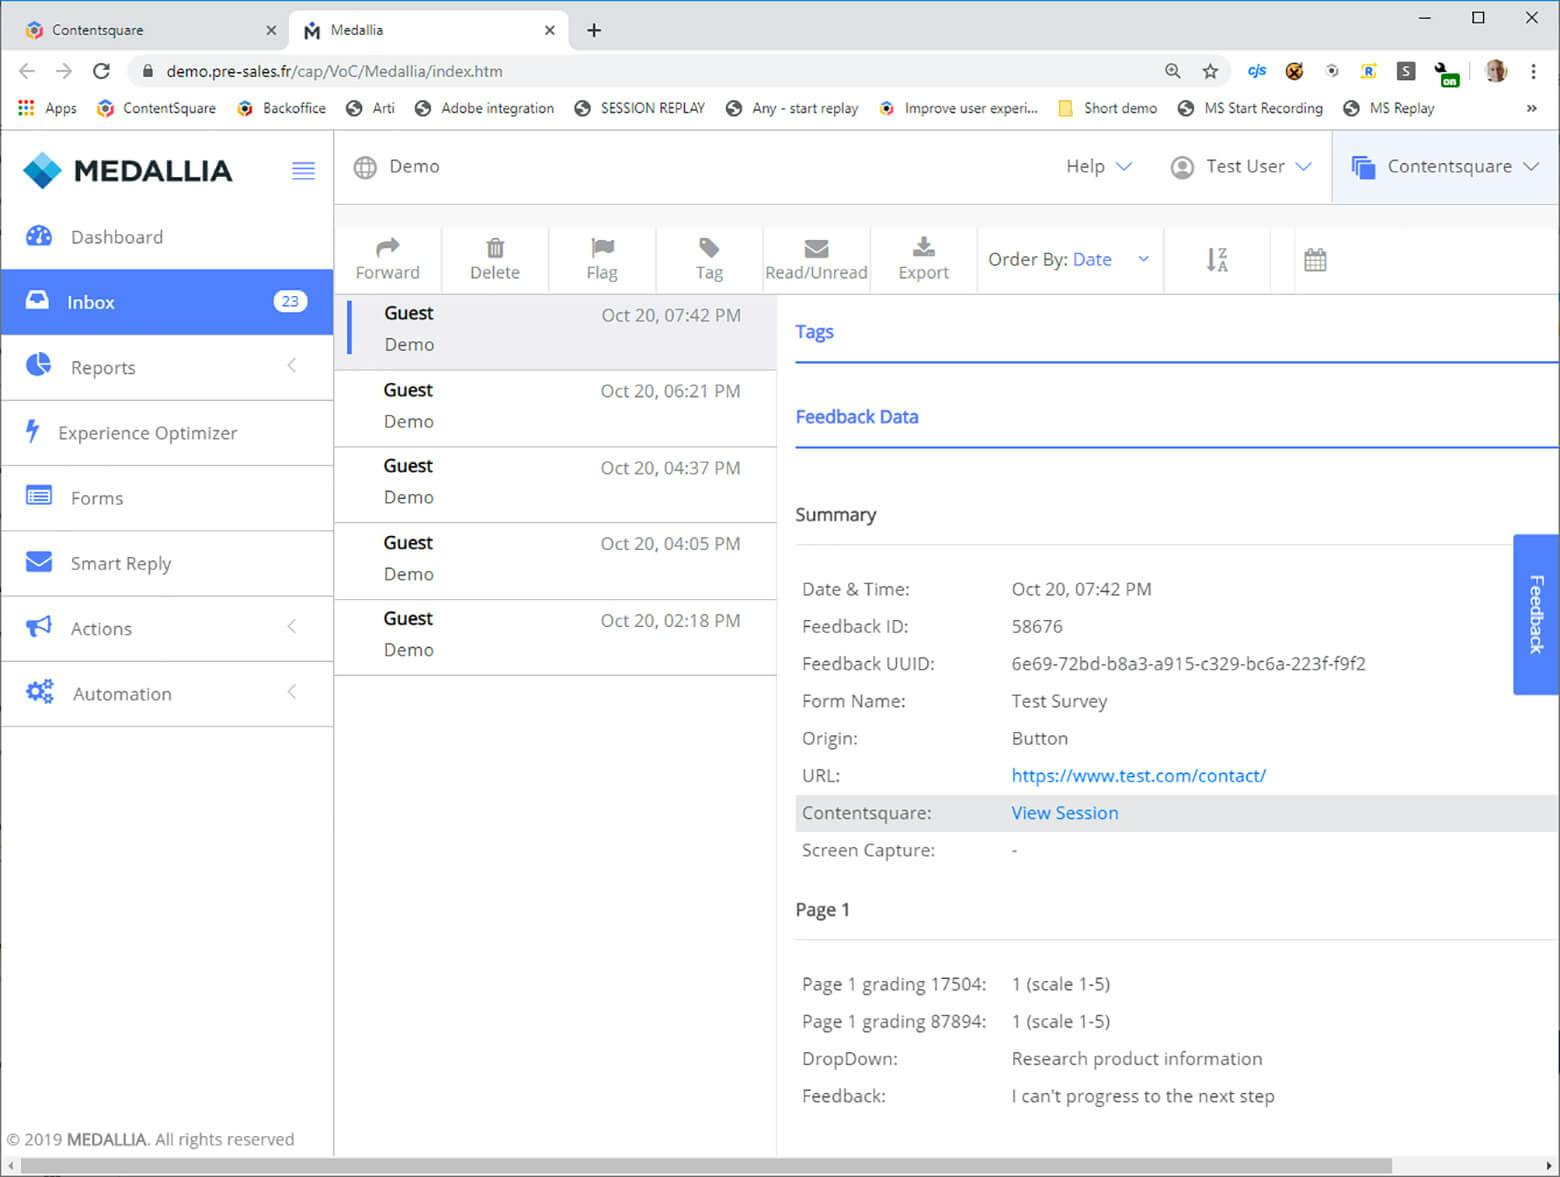Open Apps bookmark shortcut
This screenshot has height=1177, width=1560.
coord(47,108)
